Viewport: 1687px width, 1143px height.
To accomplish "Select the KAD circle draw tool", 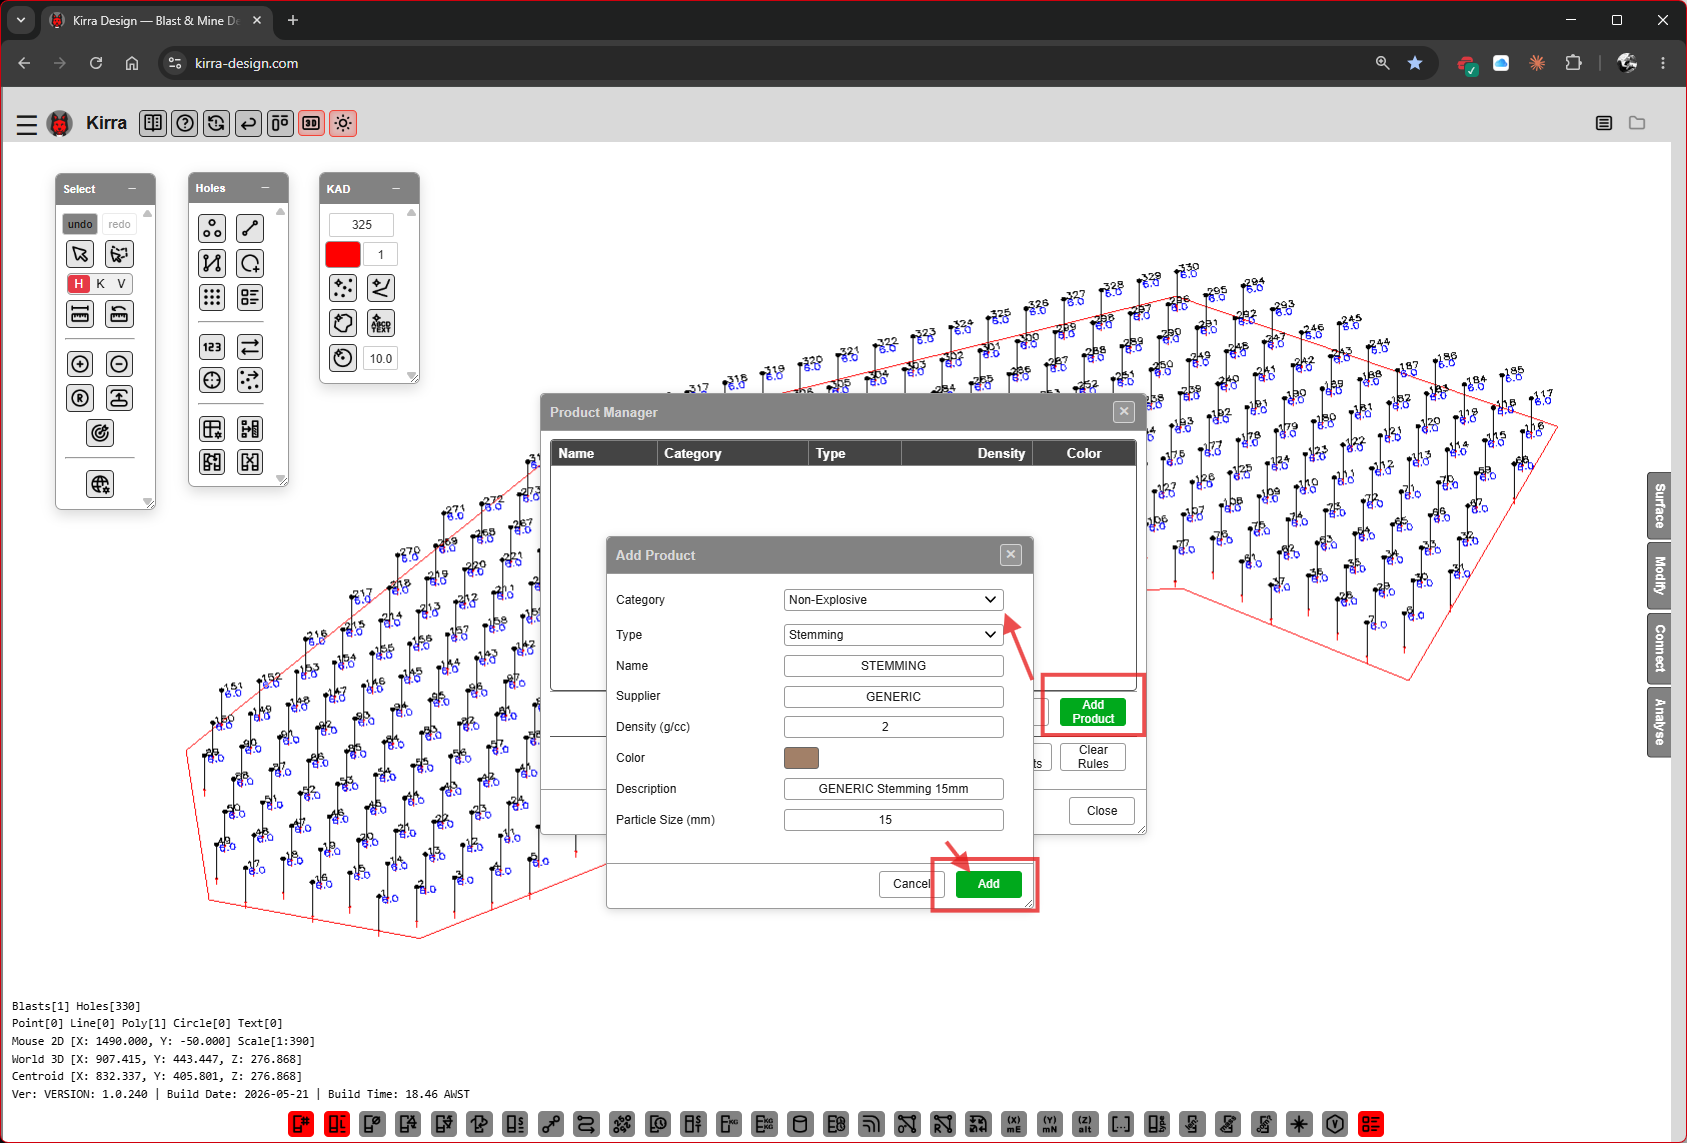I will [343, 358].
